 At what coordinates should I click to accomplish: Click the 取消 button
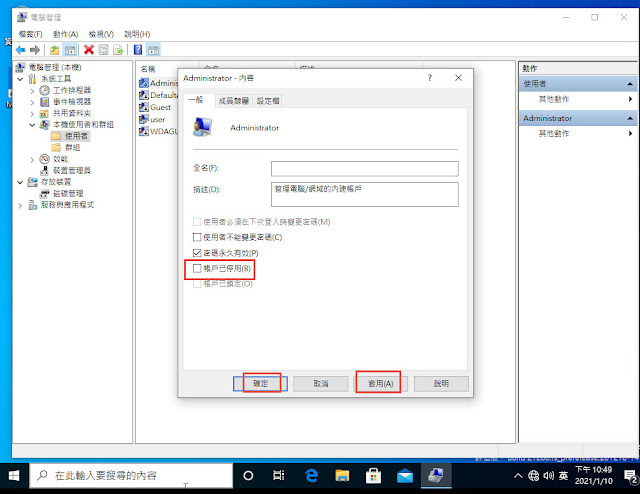(x=320, y=383)
